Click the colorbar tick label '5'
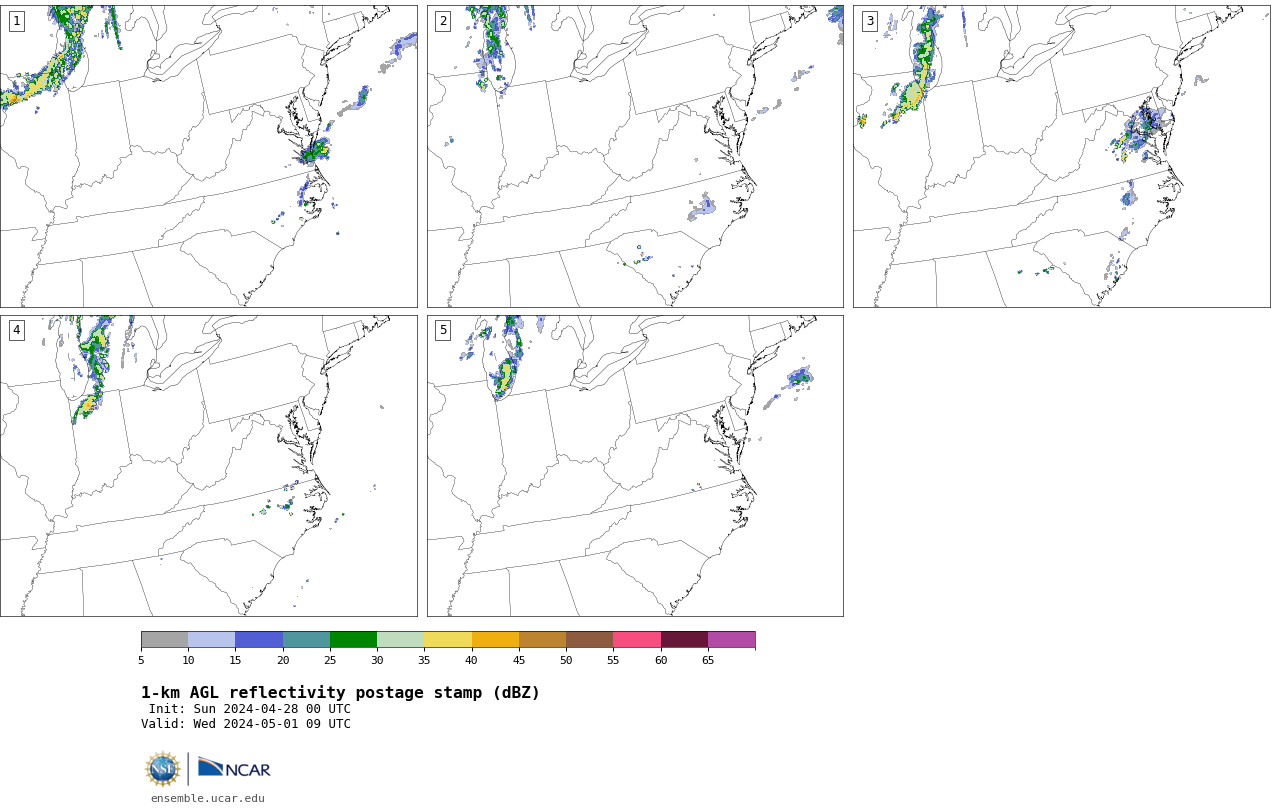1280x809 pixels. [141, 660]
